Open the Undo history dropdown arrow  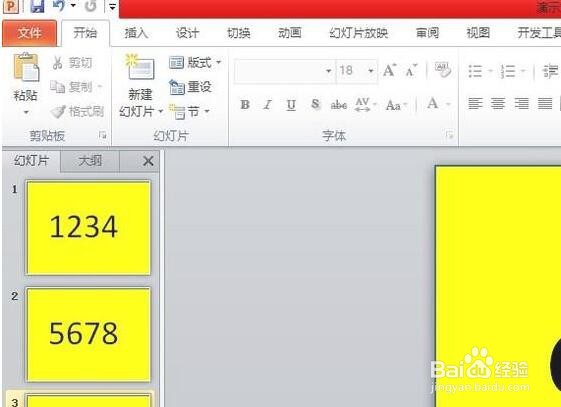(73, 6)
